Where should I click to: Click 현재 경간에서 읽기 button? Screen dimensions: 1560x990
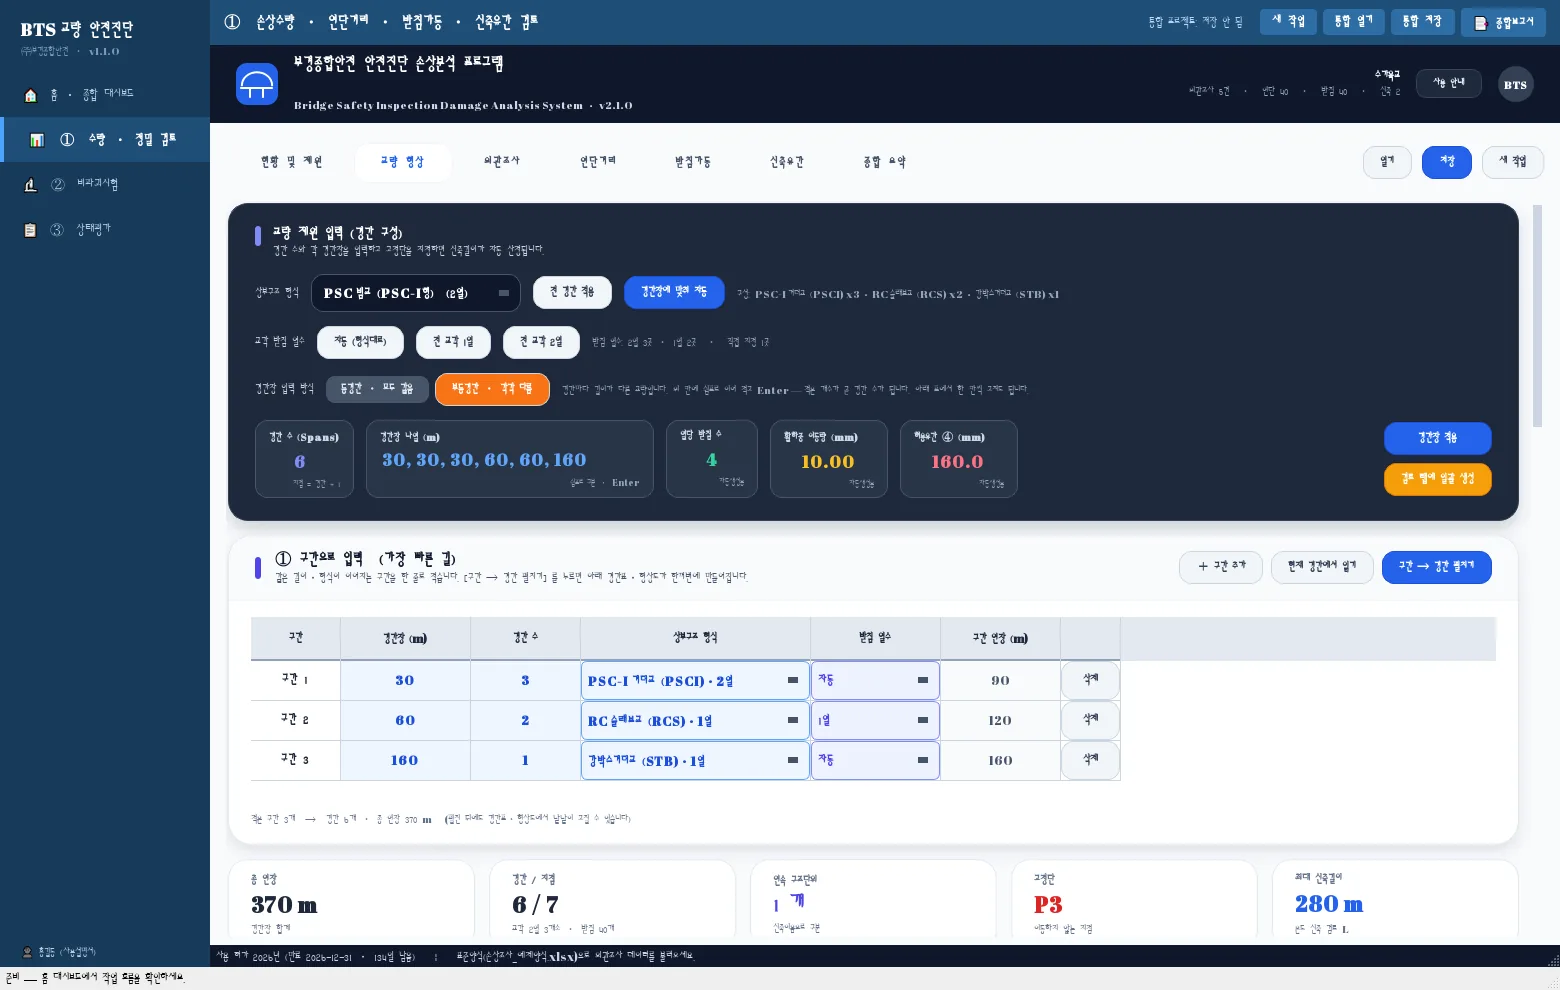tap(1322, 567)
